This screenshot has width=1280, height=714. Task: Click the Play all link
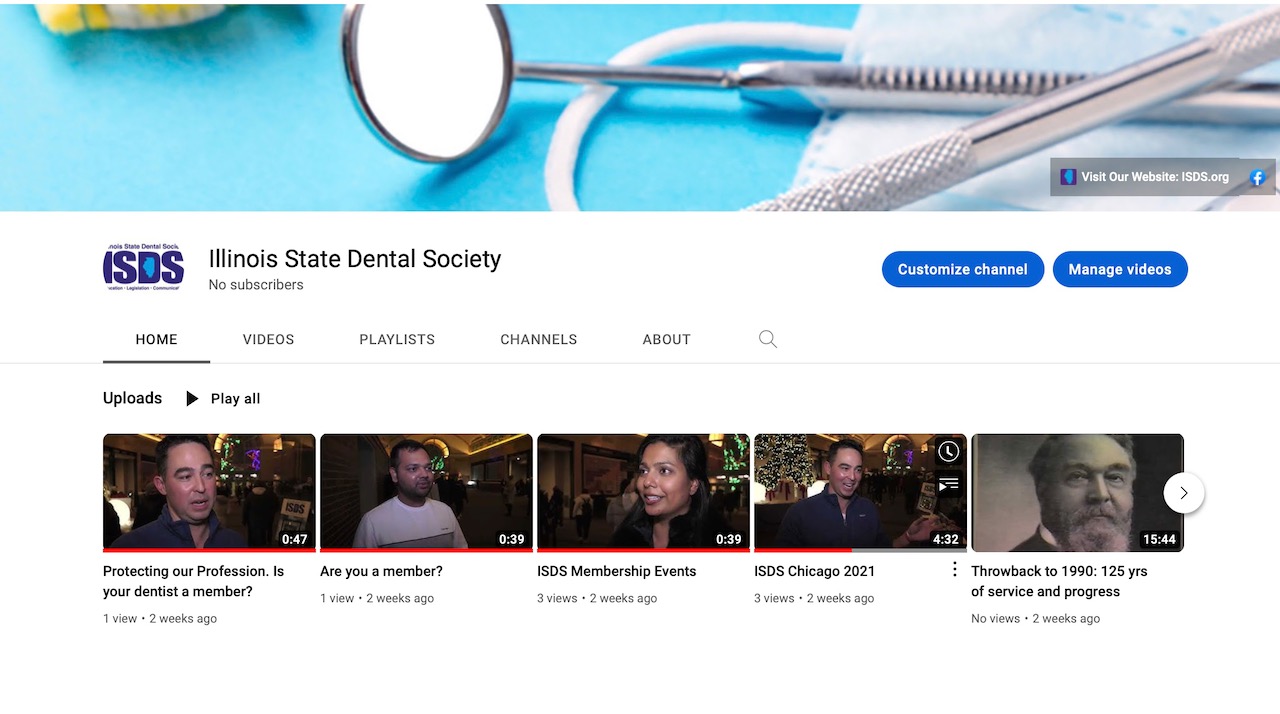coord(235,399)
